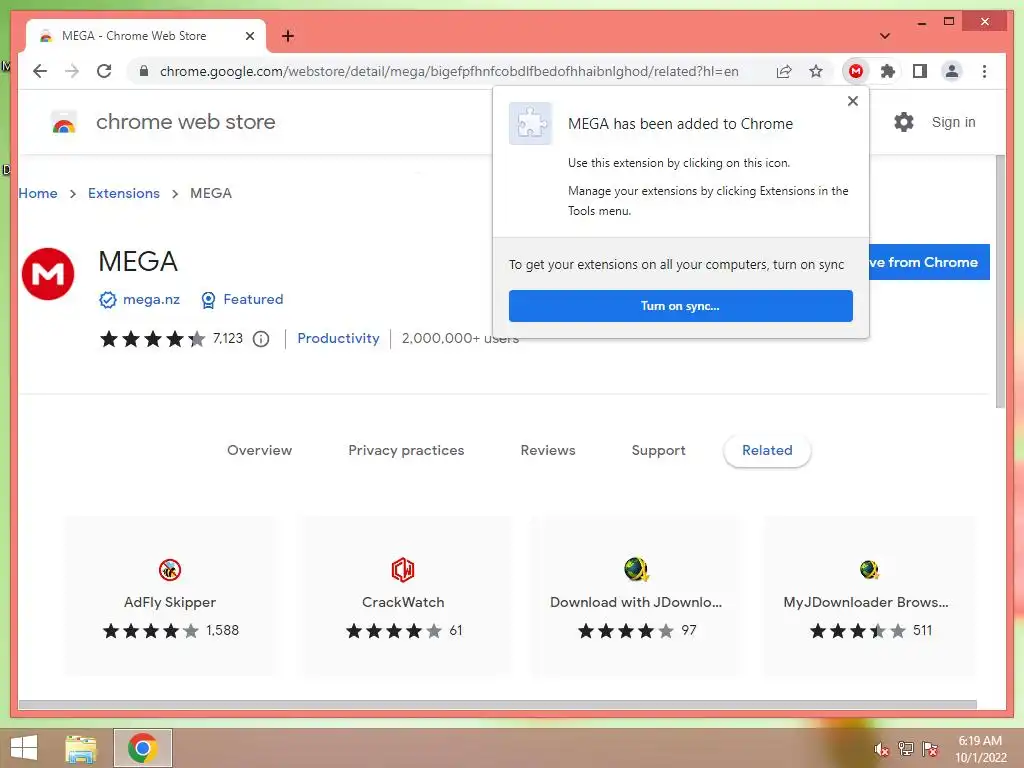The width and height of the screenshot is (1024, 768).
Task: Open the mega.nz publisher link
Action: pos(151,299)
